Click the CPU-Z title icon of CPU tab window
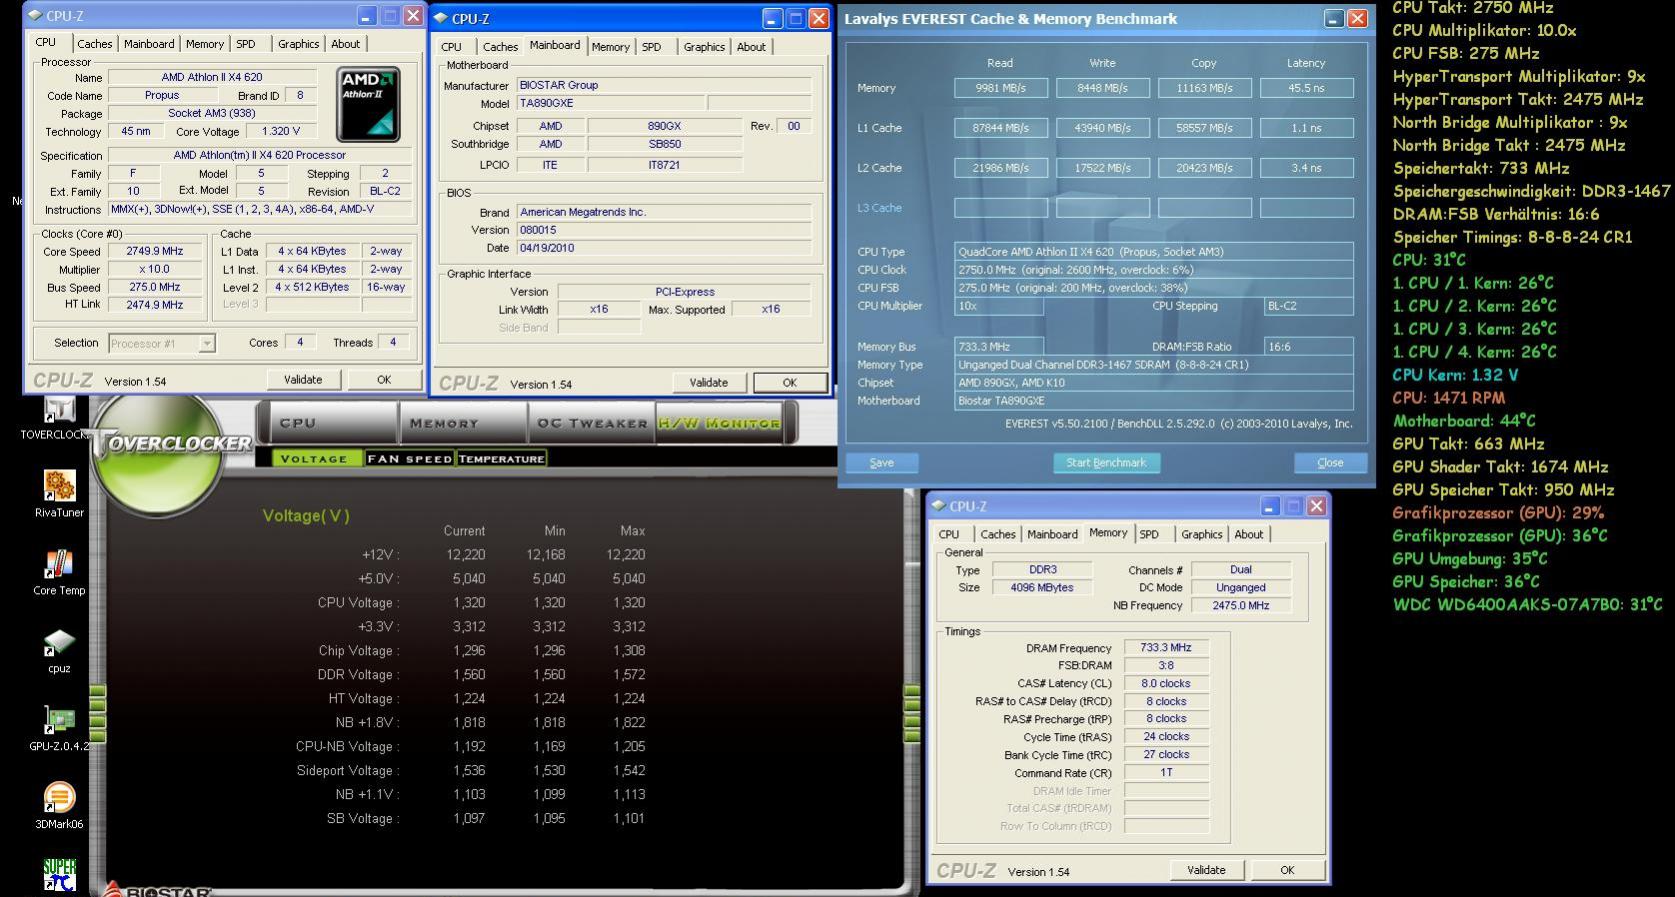Screen dimensions: 1675x897 click(37, 16)
